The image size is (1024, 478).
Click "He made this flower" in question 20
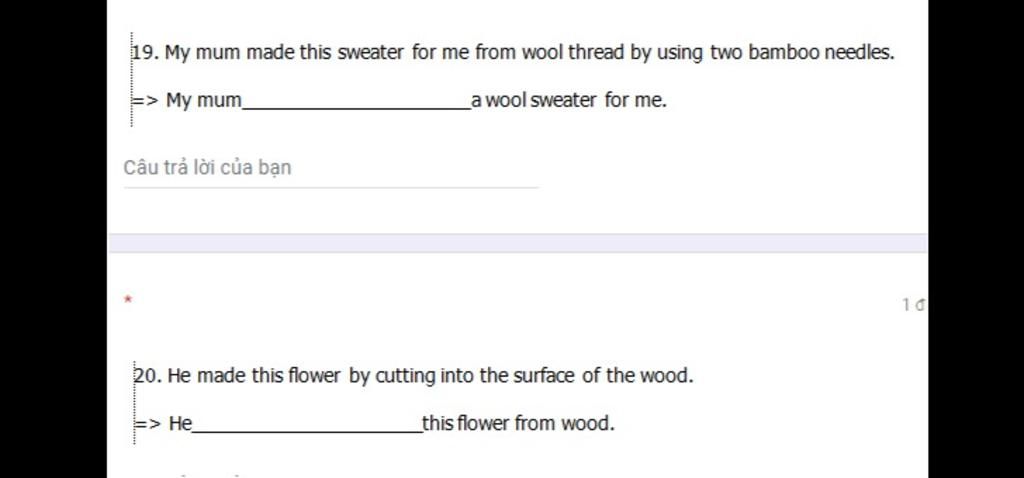coord(255,377)
